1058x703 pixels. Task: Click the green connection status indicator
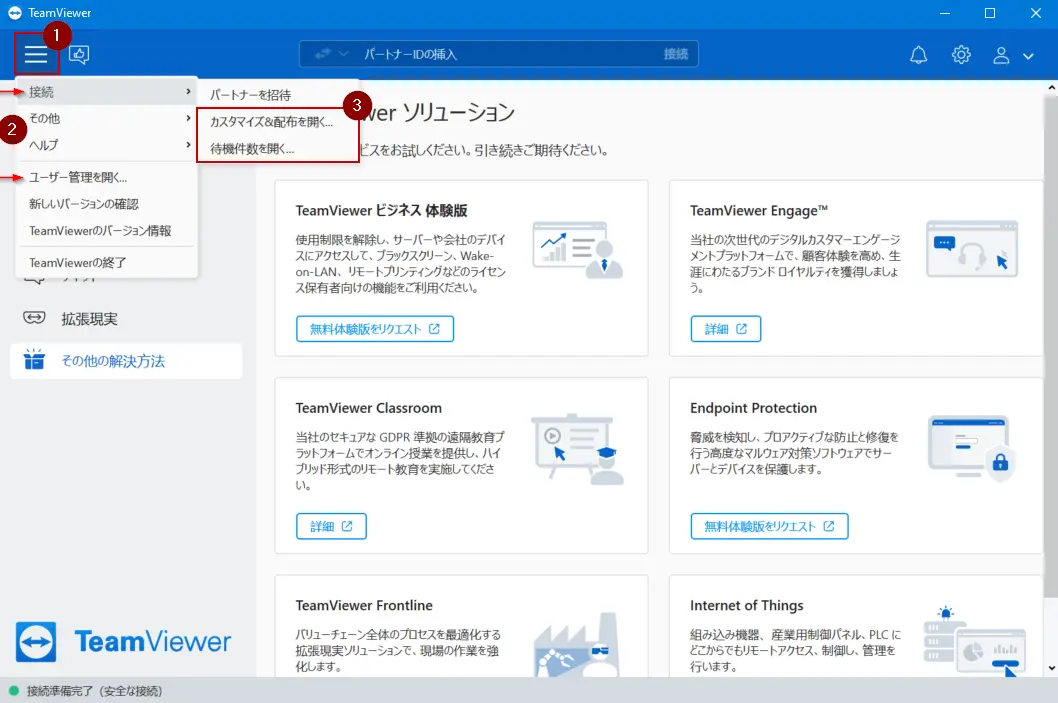[x=13, y=691]
